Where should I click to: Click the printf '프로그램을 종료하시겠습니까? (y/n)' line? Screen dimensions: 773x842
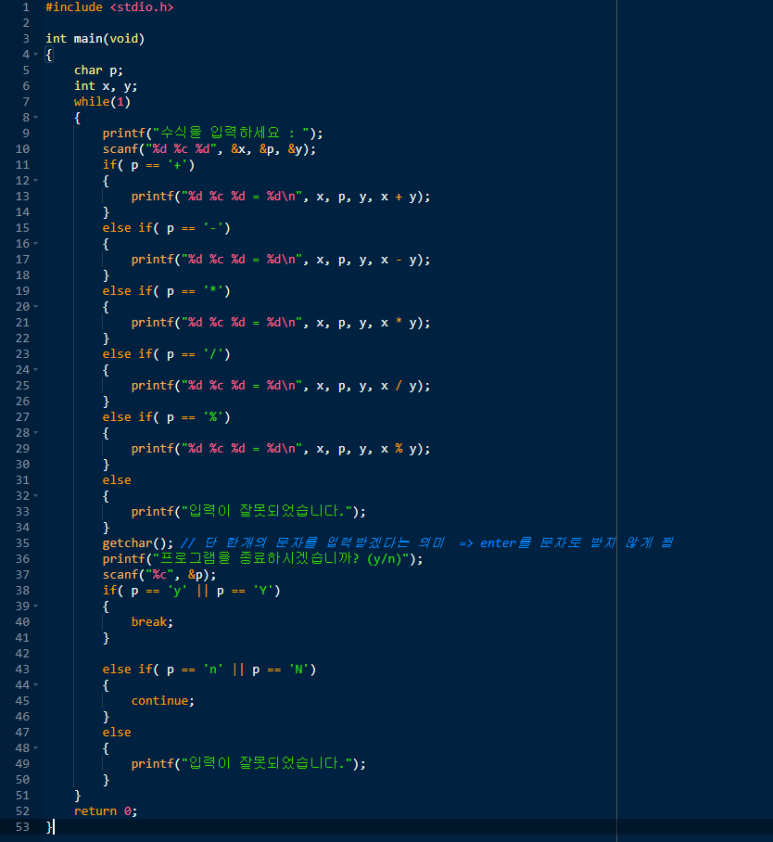pos(262,558)
